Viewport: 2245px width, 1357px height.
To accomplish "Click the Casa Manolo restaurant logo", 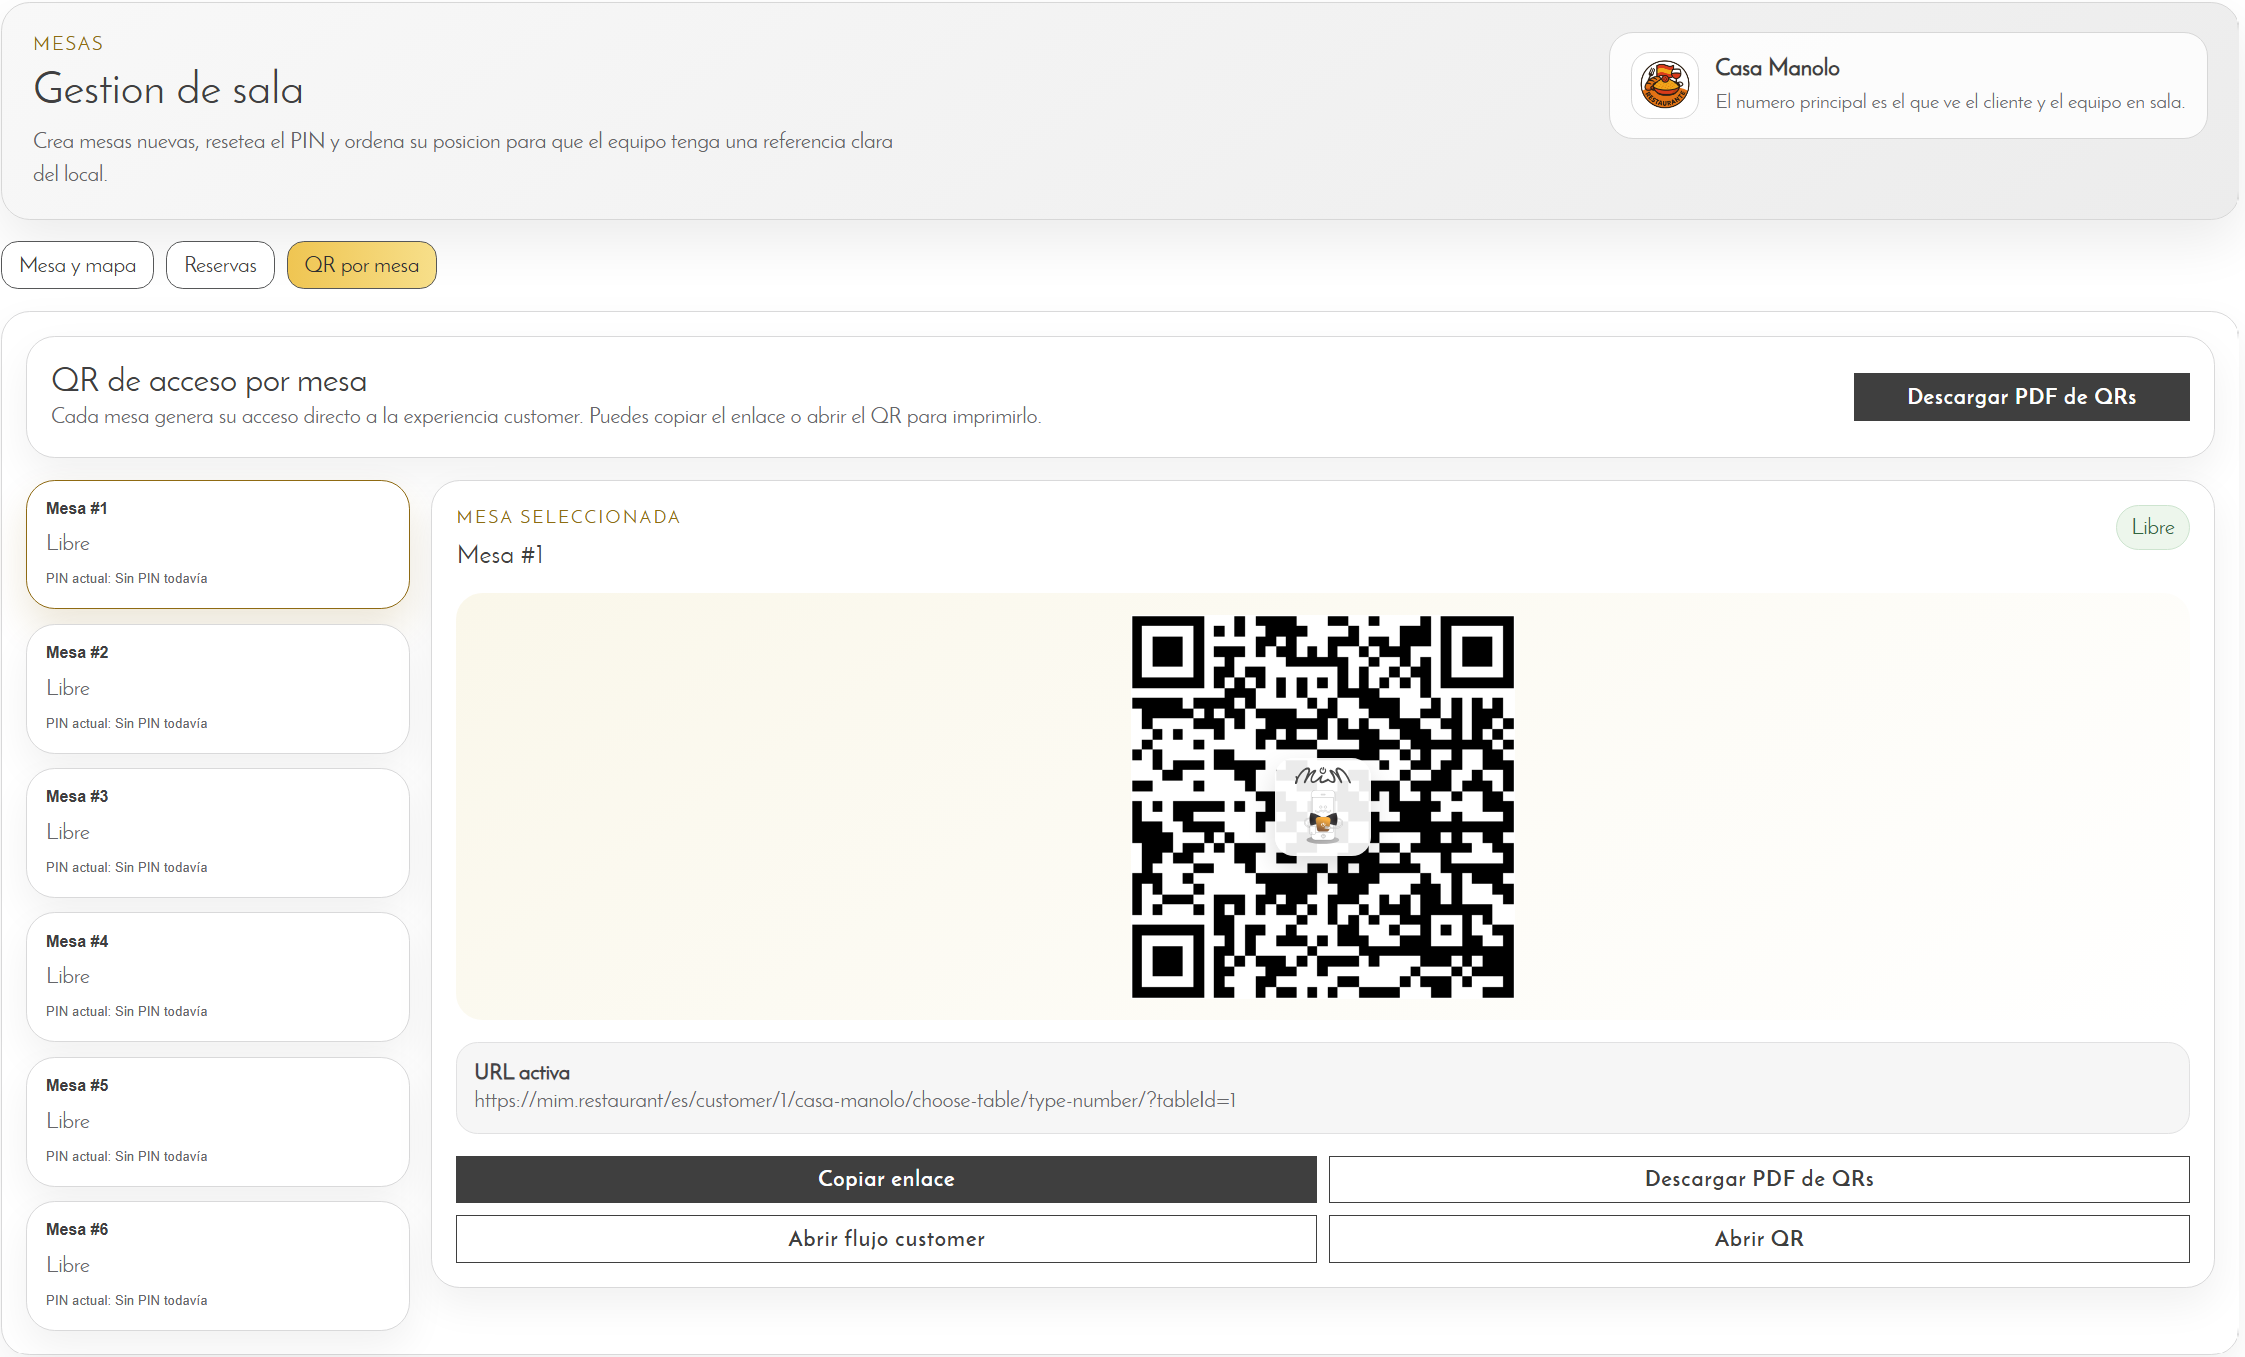I will [x=1665, y=86].
